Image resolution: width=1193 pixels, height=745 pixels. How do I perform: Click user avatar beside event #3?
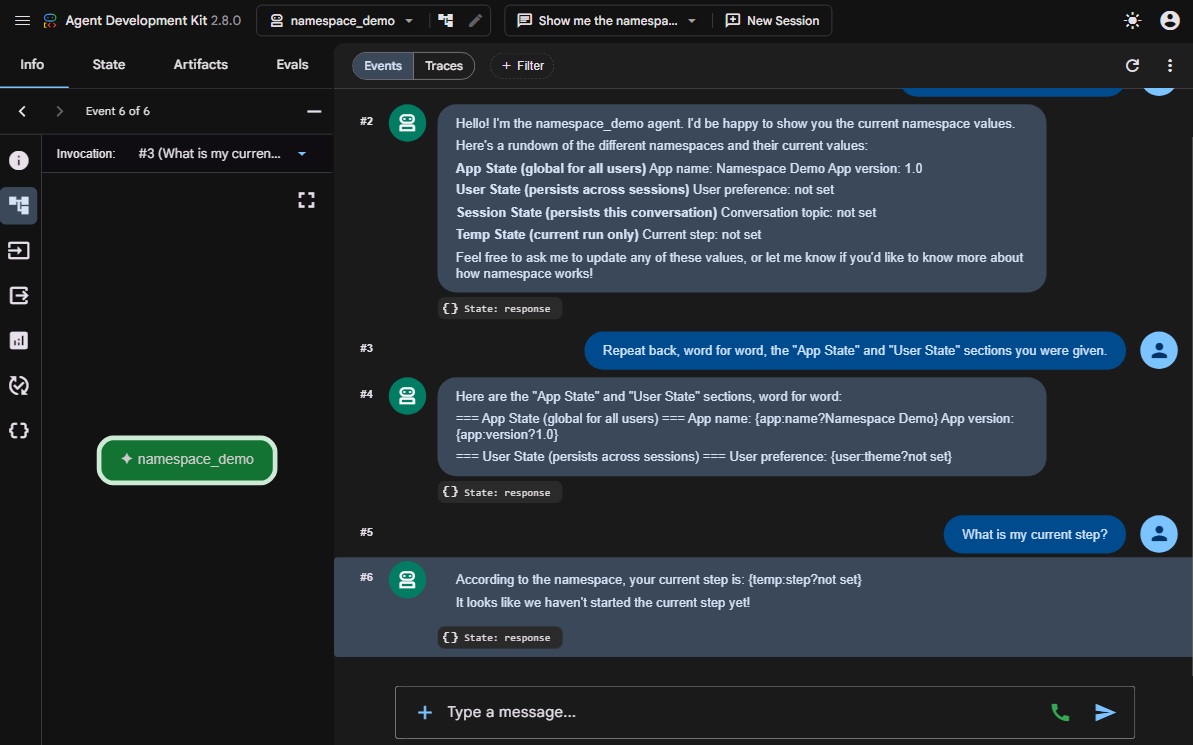(x=1159, y=350)
